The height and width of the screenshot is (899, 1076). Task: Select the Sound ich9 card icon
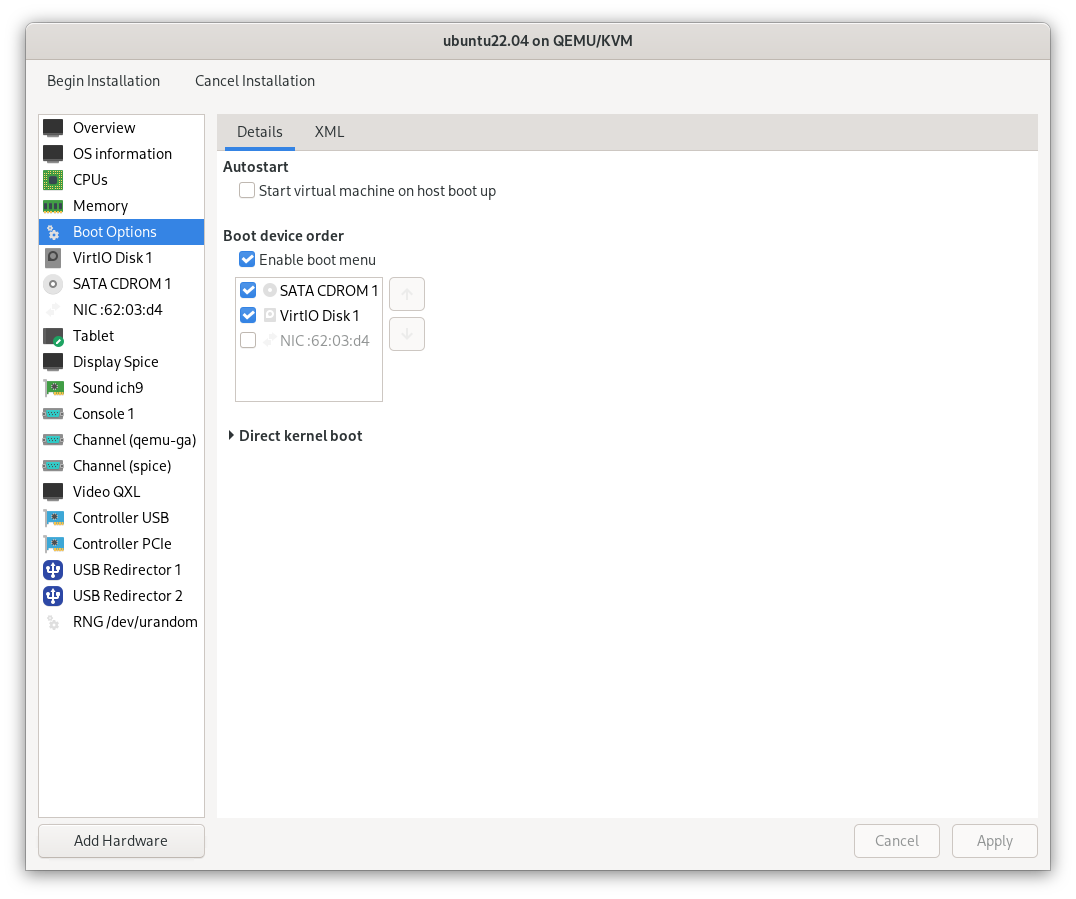point(53,388)
